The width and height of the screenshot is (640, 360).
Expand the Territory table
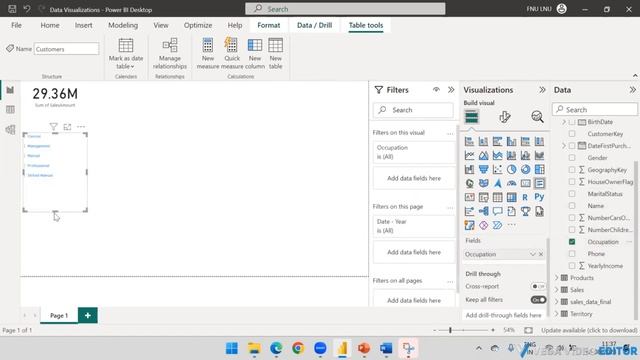tap(556, 314)
